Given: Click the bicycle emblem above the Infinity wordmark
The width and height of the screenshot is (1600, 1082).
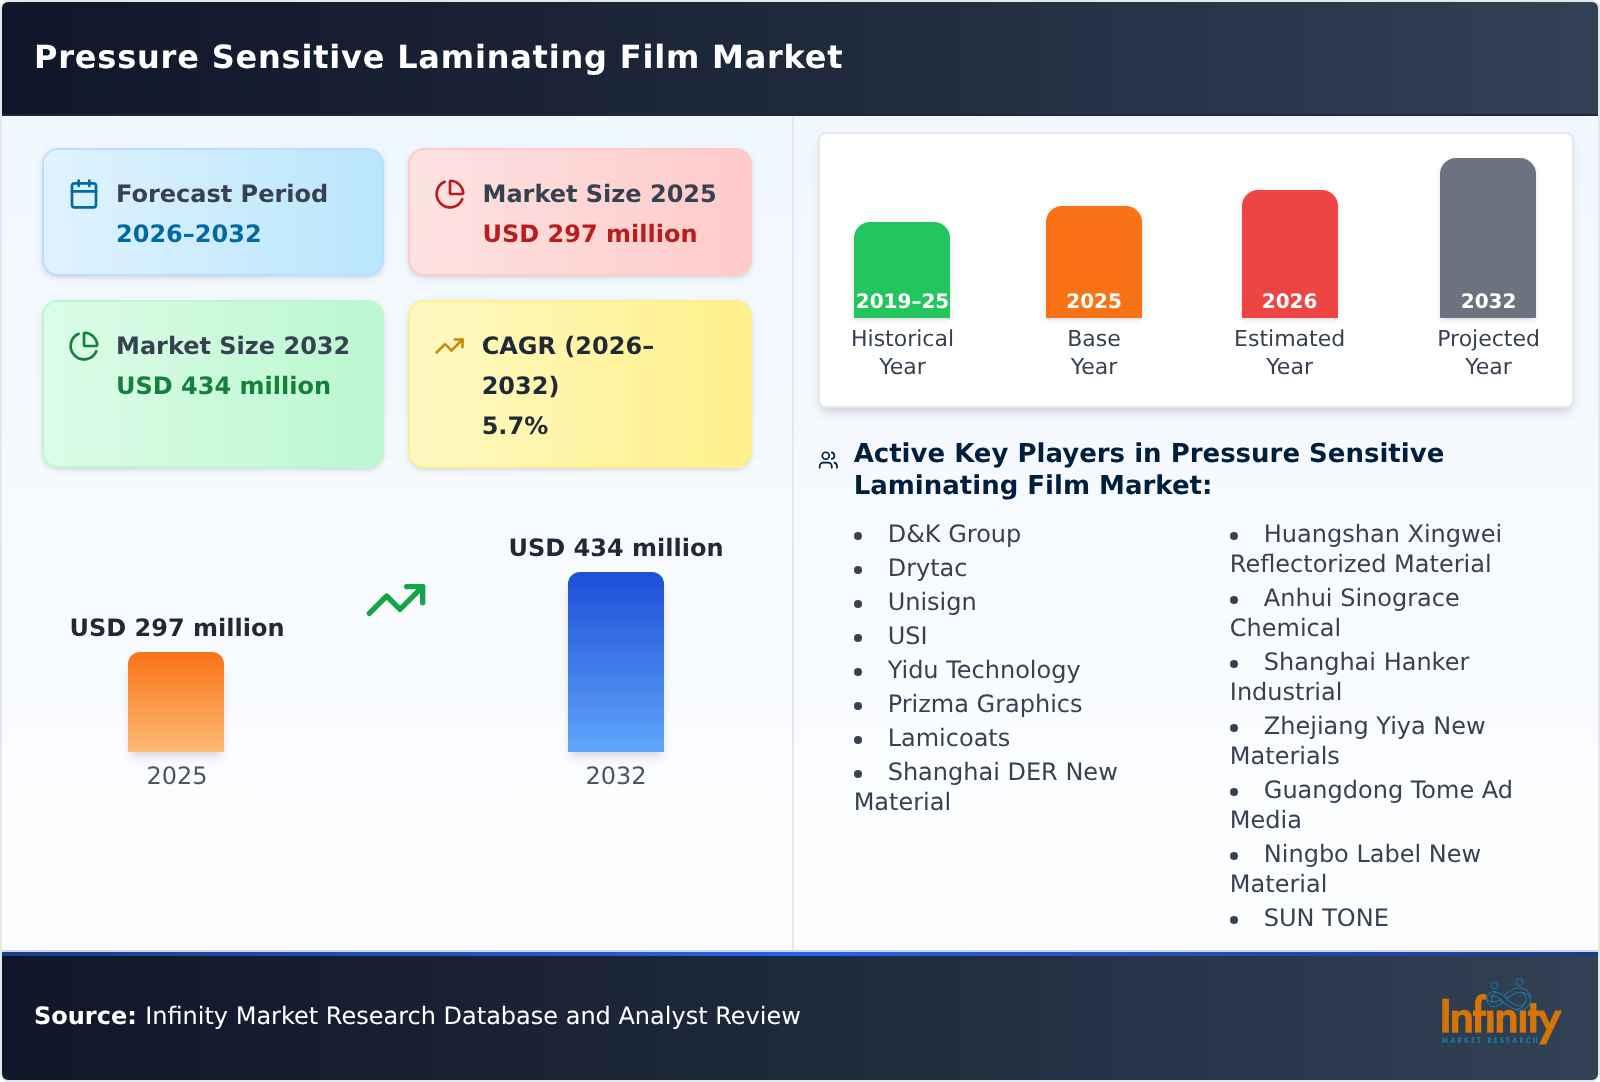Looking at the screenshot, I should click(1508, 992).
